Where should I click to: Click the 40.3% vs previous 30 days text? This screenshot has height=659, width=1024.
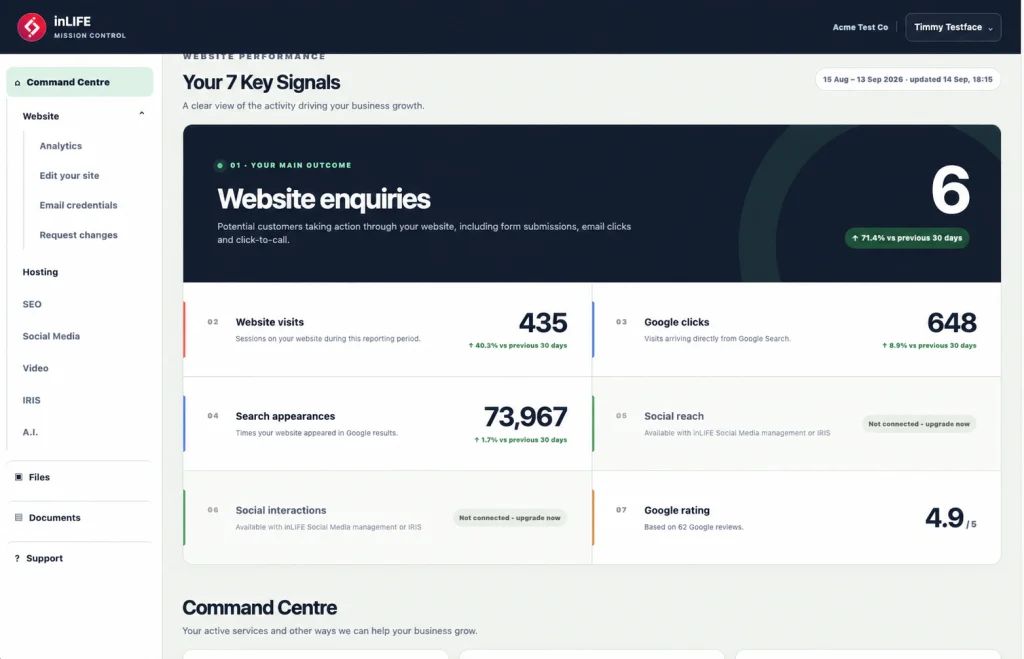tap(517, 346)
